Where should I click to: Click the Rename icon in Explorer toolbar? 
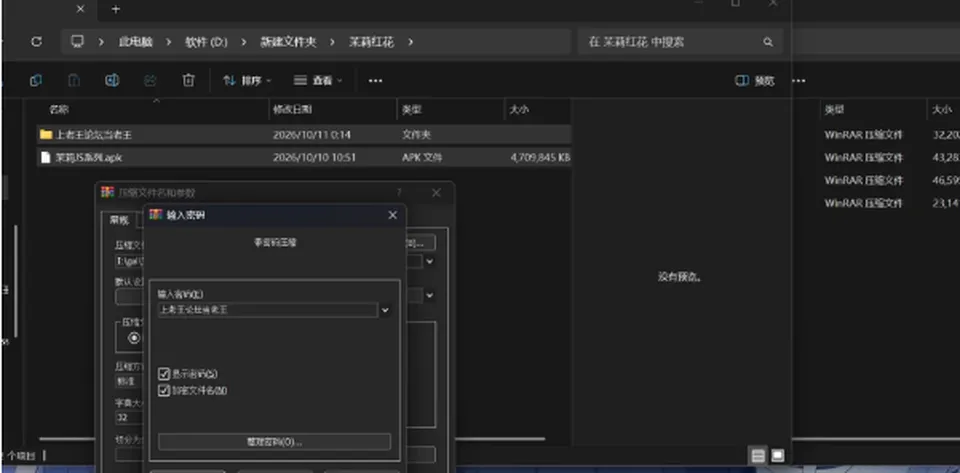(112, 80)
